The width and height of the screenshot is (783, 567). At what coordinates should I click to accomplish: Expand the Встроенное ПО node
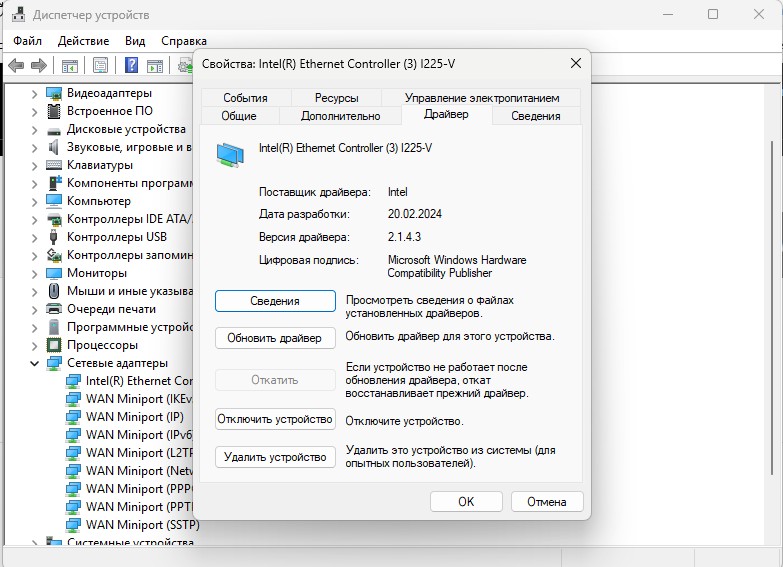(x=34, y=112)
